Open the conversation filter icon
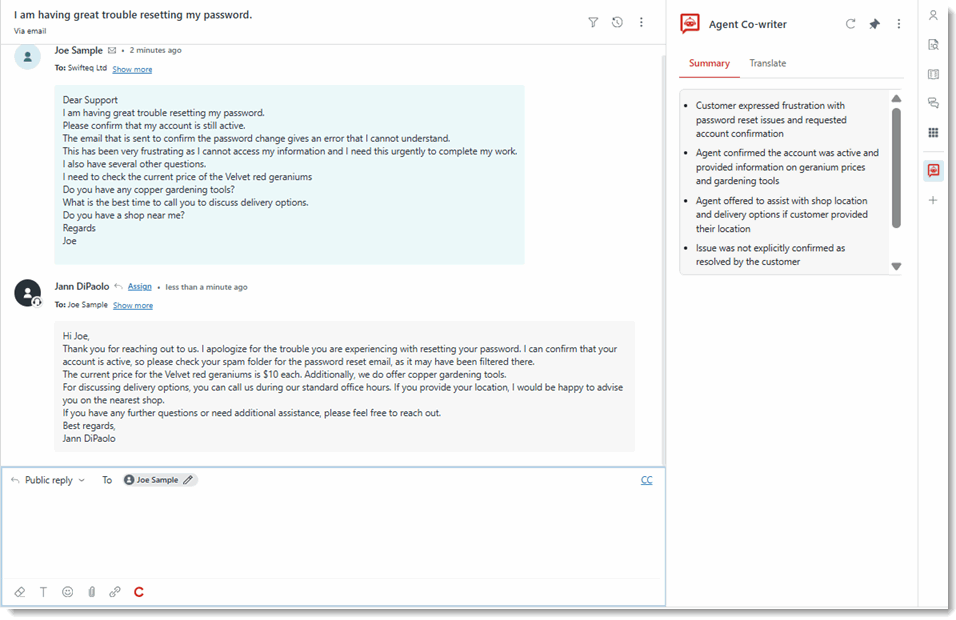956x620 pixels. 593,23
